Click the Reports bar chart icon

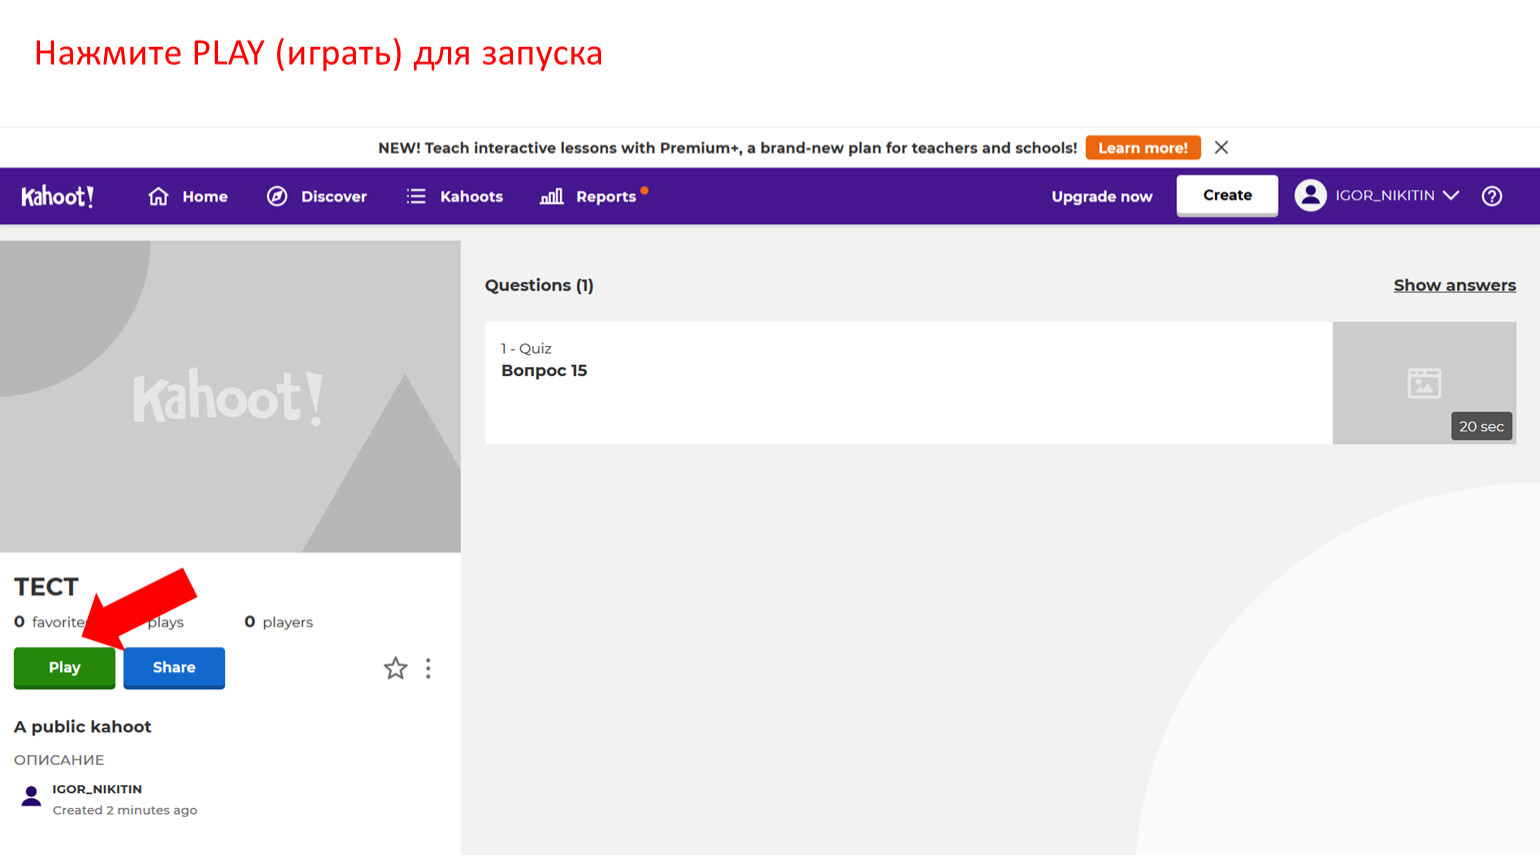(551, 196)
